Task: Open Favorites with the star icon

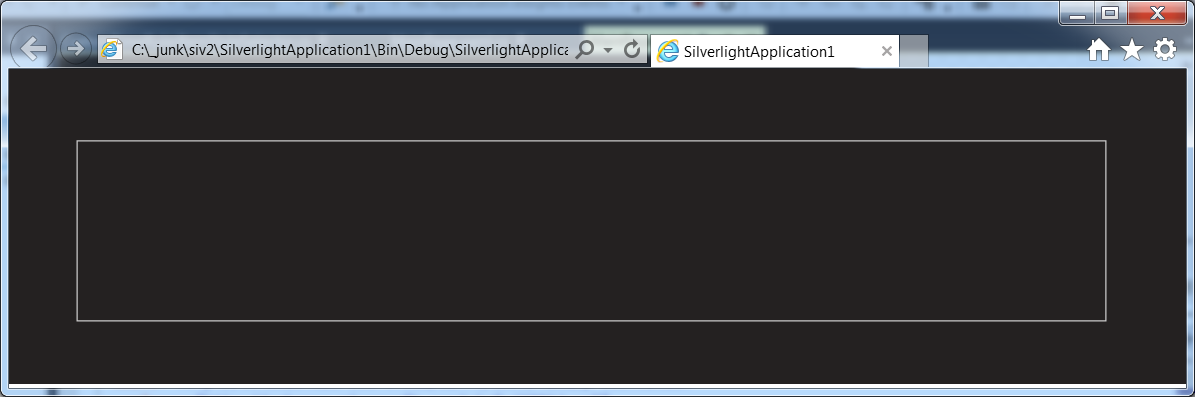Action: [x=1132, y=50]
